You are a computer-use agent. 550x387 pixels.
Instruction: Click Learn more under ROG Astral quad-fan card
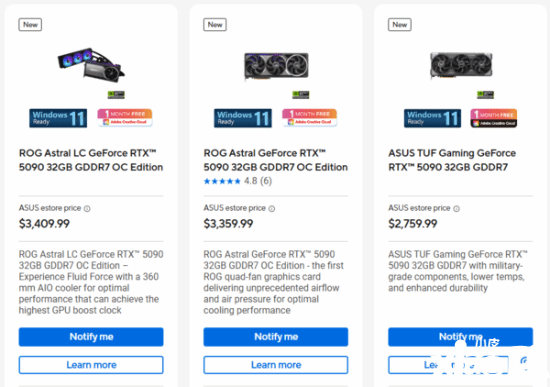(x=276, y=365)
